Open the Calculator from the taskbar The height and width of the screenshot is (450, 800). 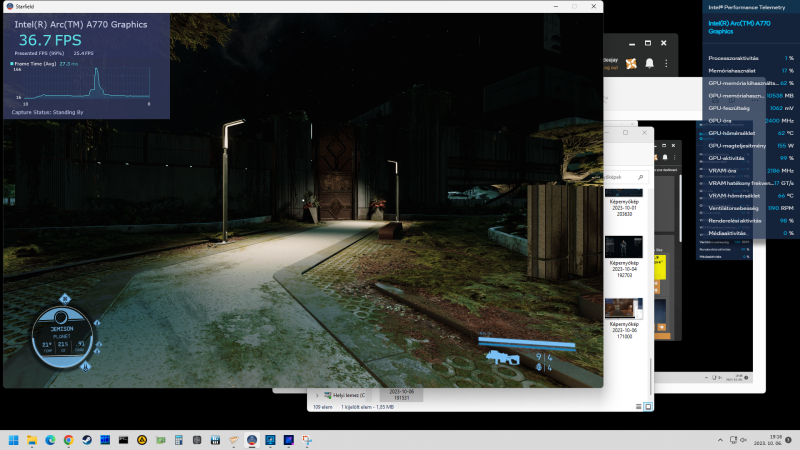click(x=179, y=440)
